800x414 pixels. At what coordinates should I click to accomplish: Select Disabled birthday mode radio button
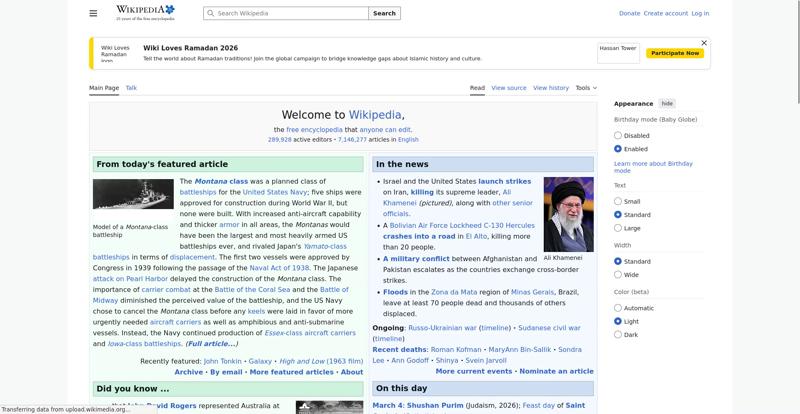point(618,136)
